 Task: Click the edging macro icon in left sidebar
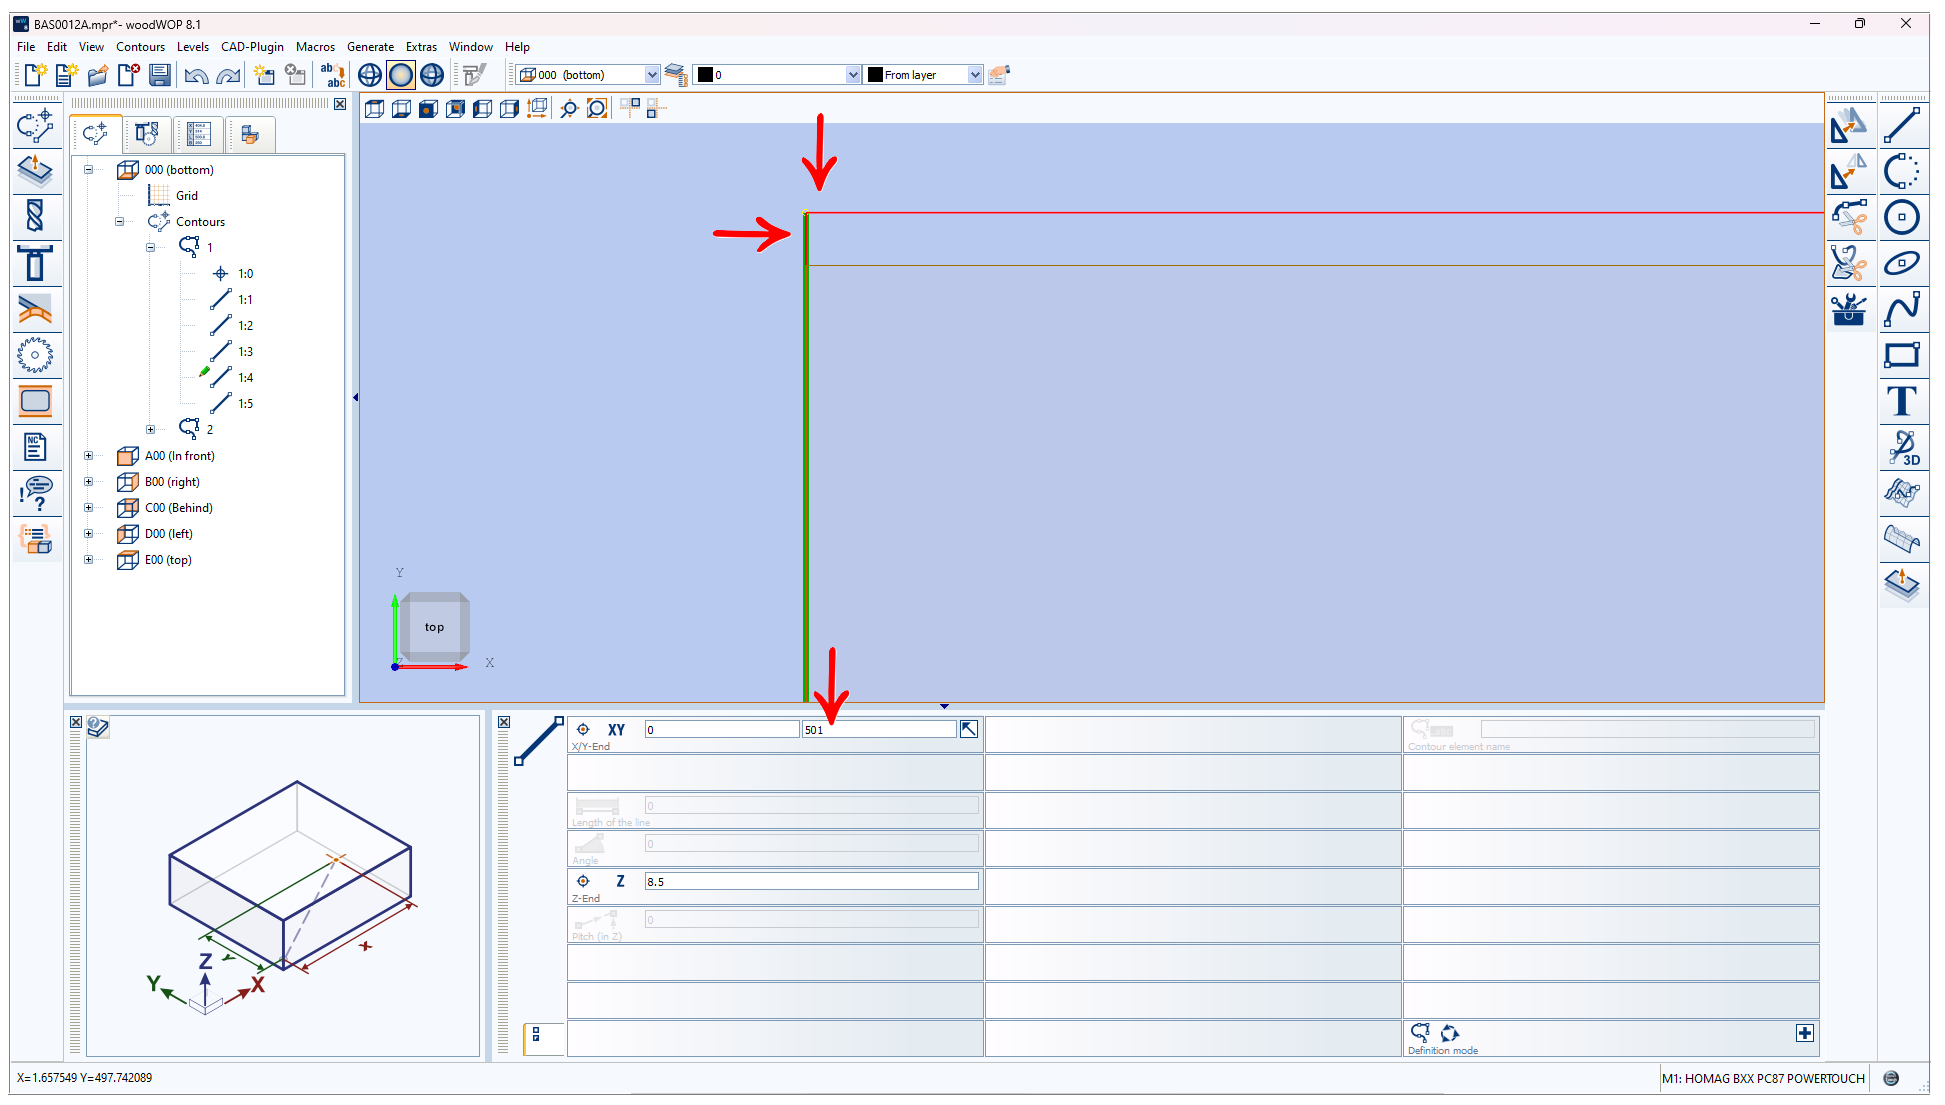[35, 309]
